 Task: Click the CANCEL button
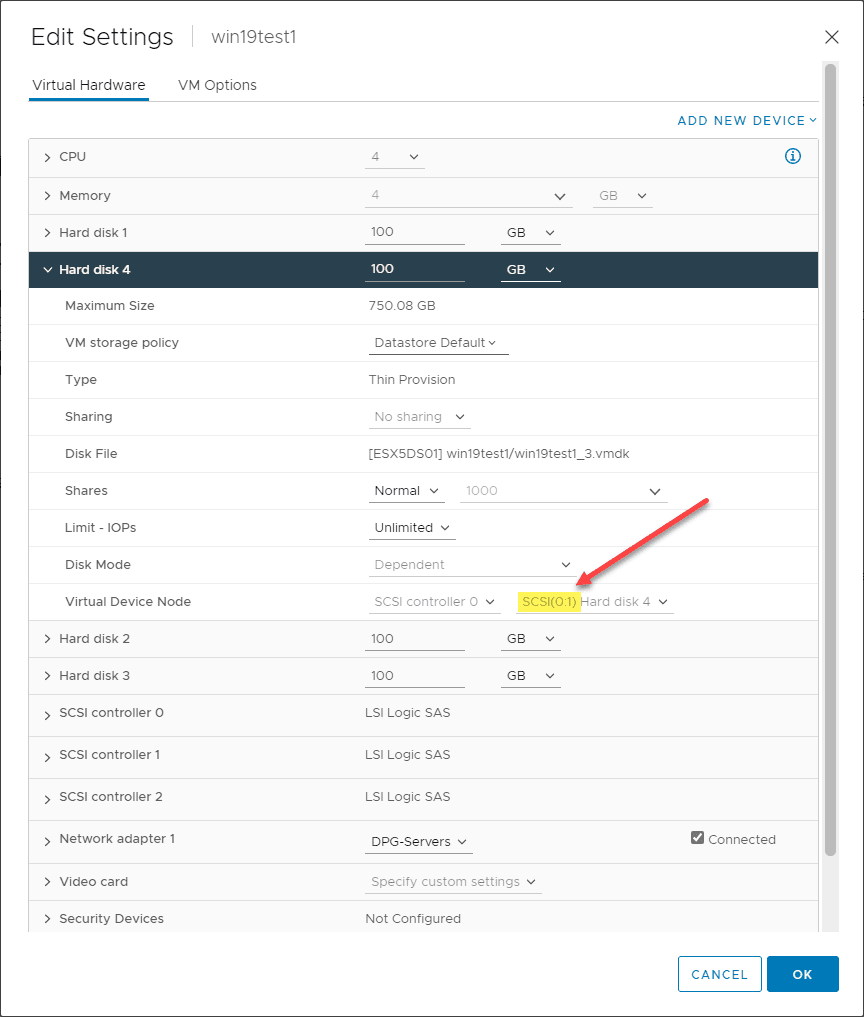719,974
